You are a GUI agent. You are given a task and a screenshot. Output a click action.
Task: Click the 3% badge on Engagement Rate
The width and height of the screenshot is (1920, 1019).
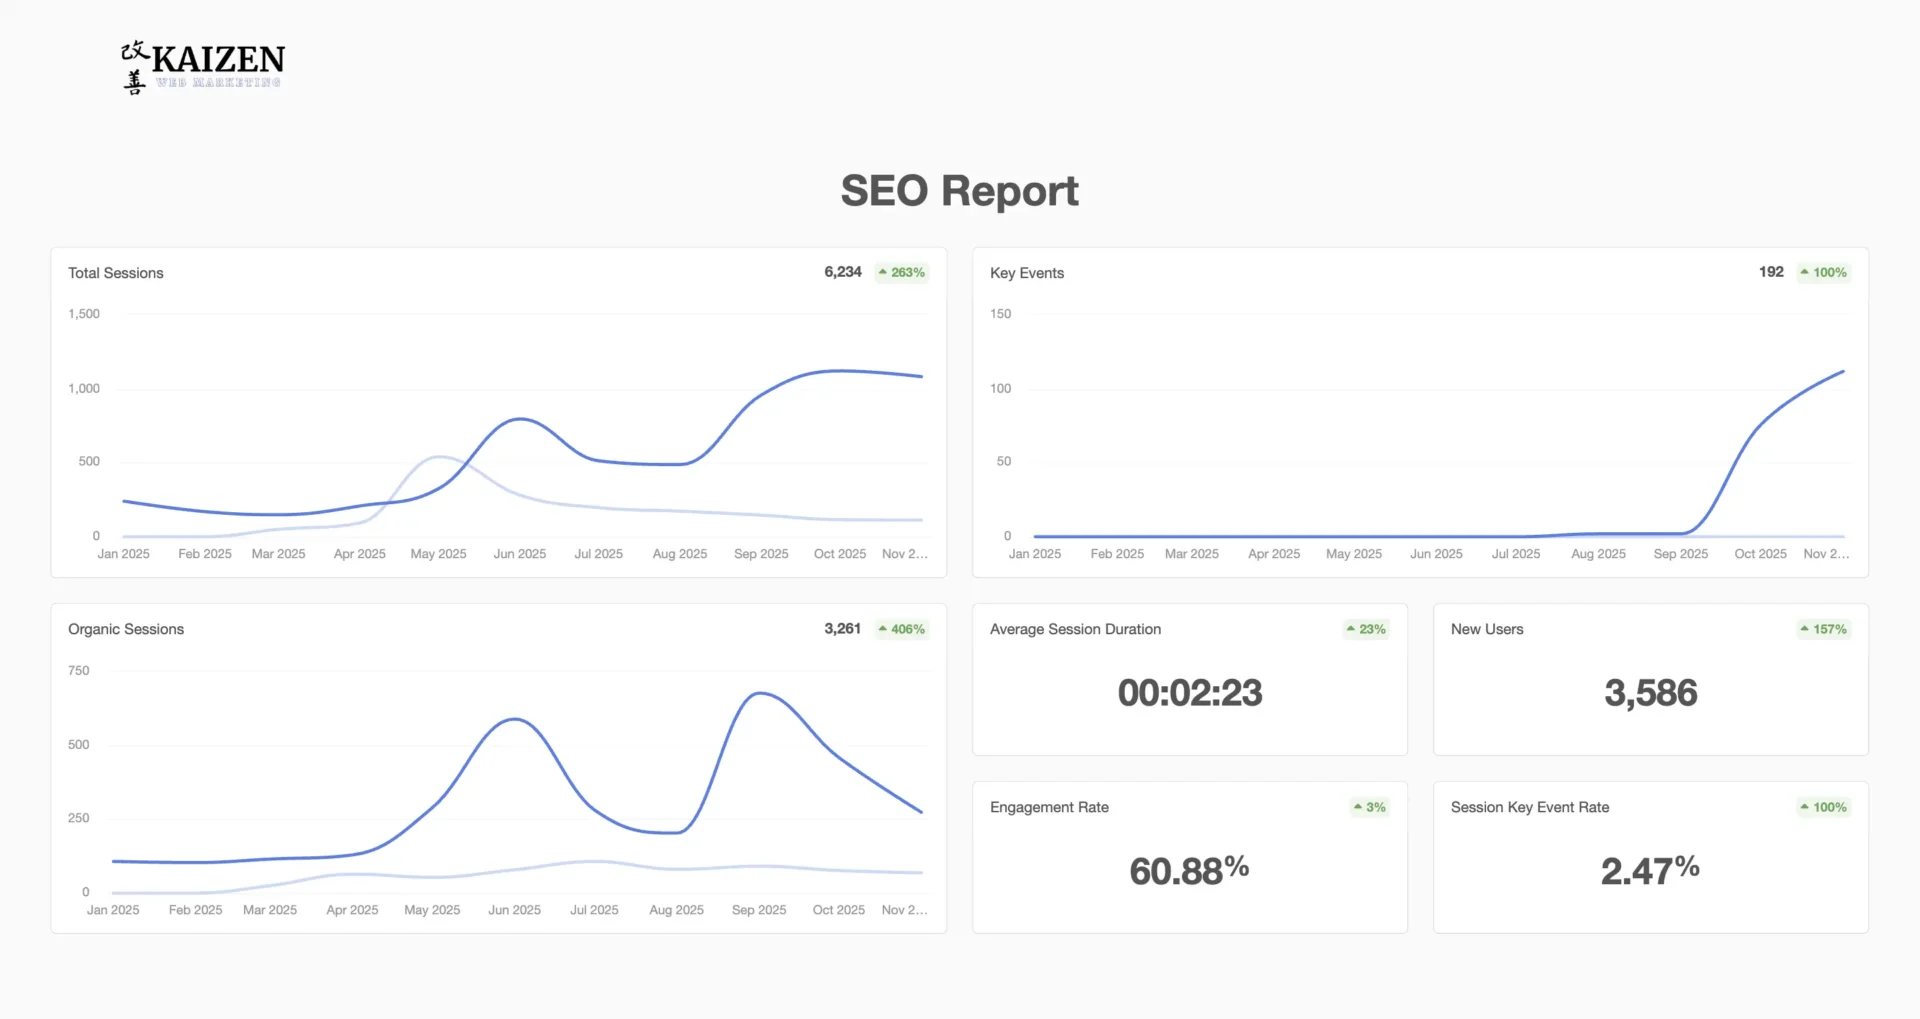pyautogui.click(x=1370, y=807)
